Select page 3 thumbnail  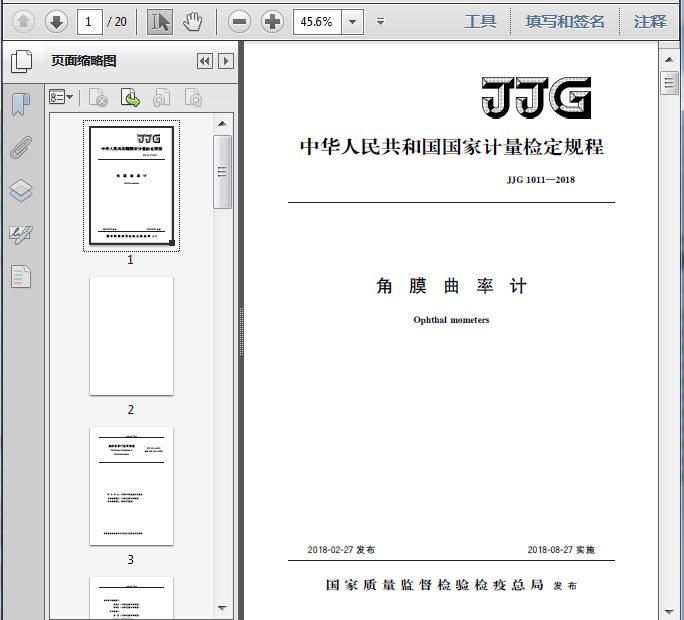pyautogui.click(x=131, y=486)
